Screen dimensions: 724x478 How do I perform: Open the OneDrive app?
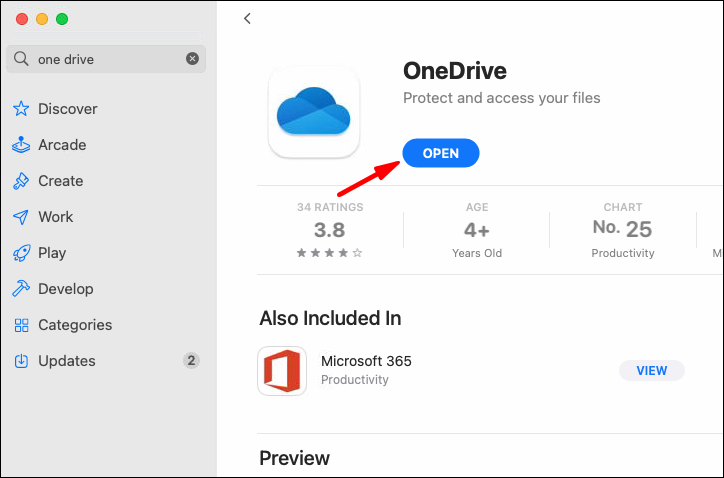click(x=440, y=153)
